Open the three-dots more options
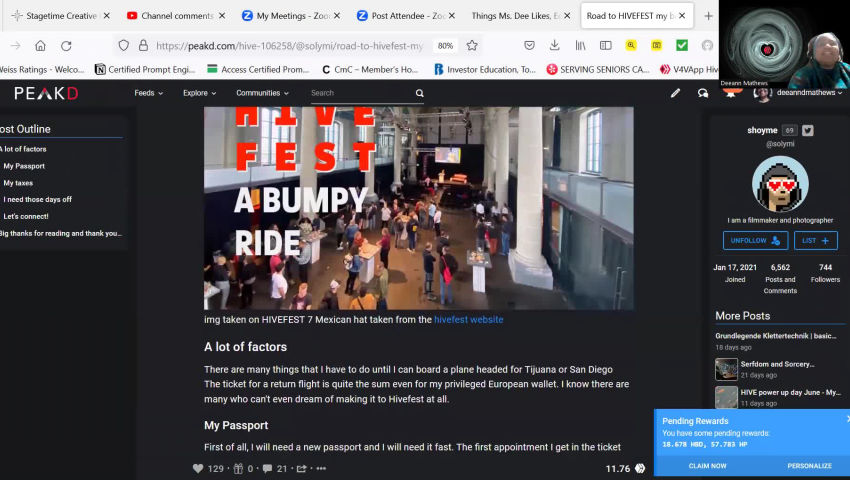 click(321, 469)
